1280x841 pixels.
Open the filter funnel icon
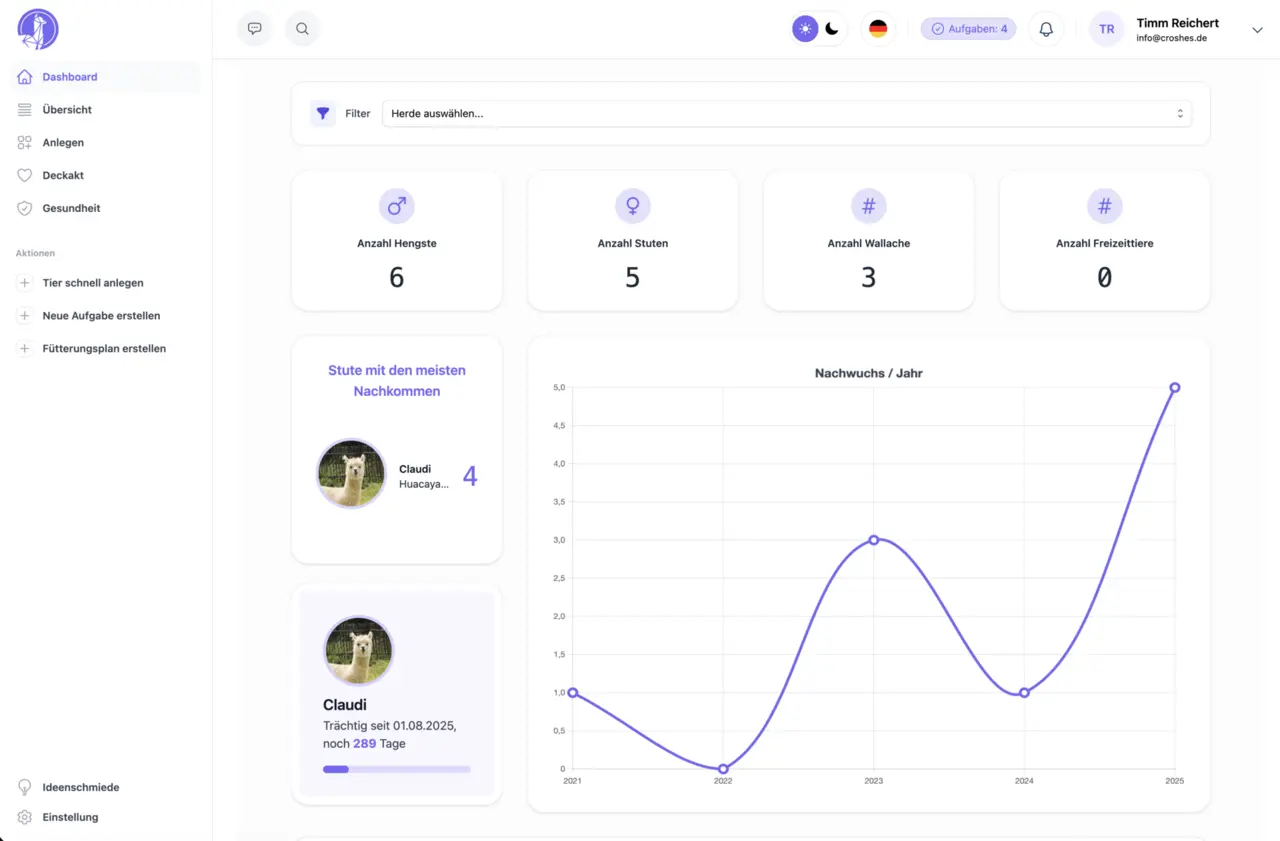(321, 113)
